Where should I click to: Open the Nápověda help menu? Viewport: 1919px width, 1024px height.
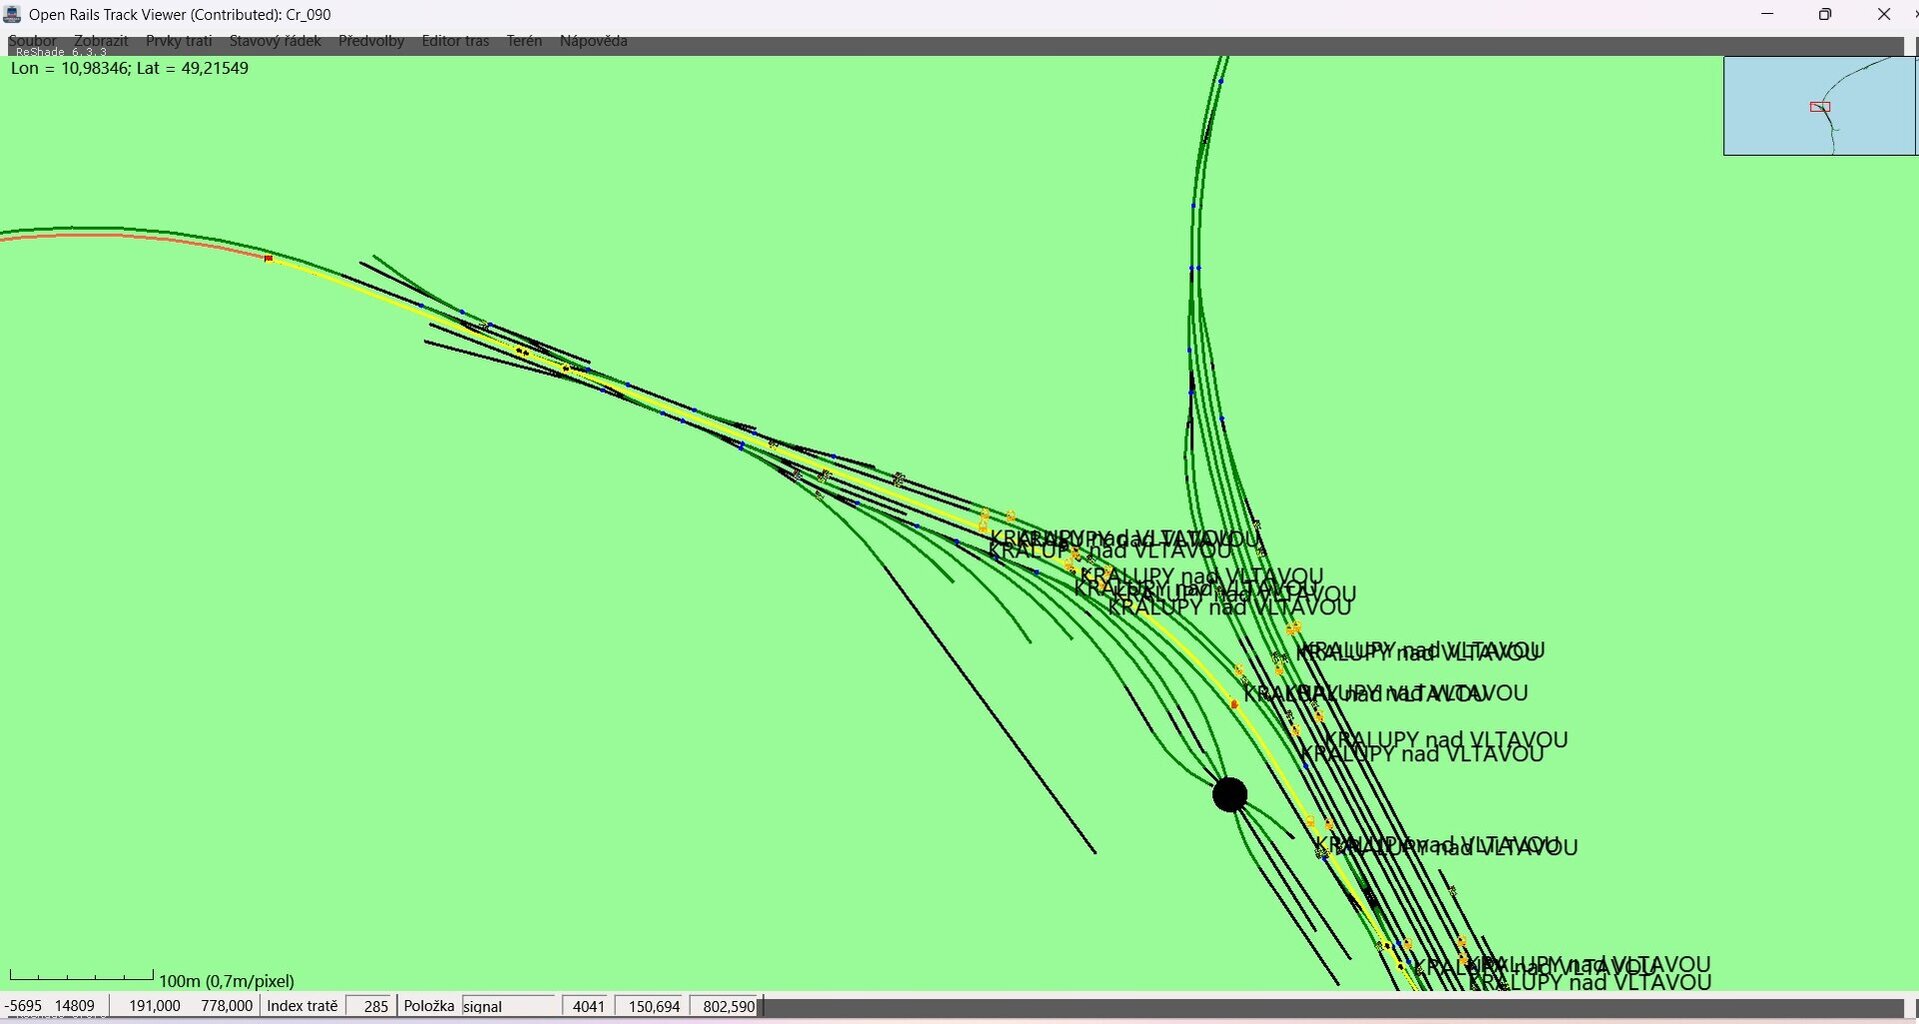tap(593, 41)
